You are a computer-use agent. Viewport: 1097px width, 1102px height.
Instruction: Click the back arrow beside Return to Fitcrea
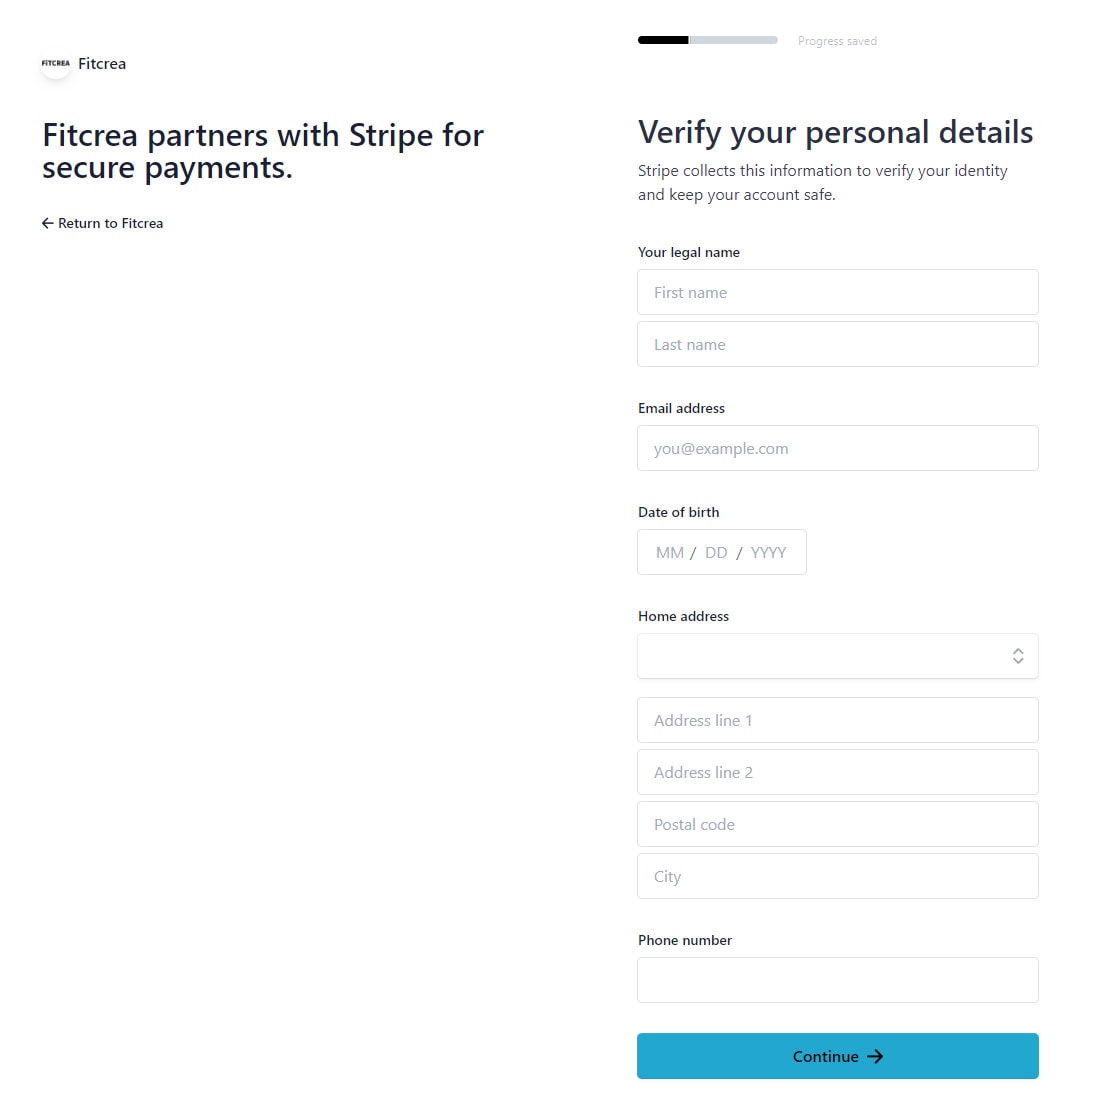(x=47, y=223)
